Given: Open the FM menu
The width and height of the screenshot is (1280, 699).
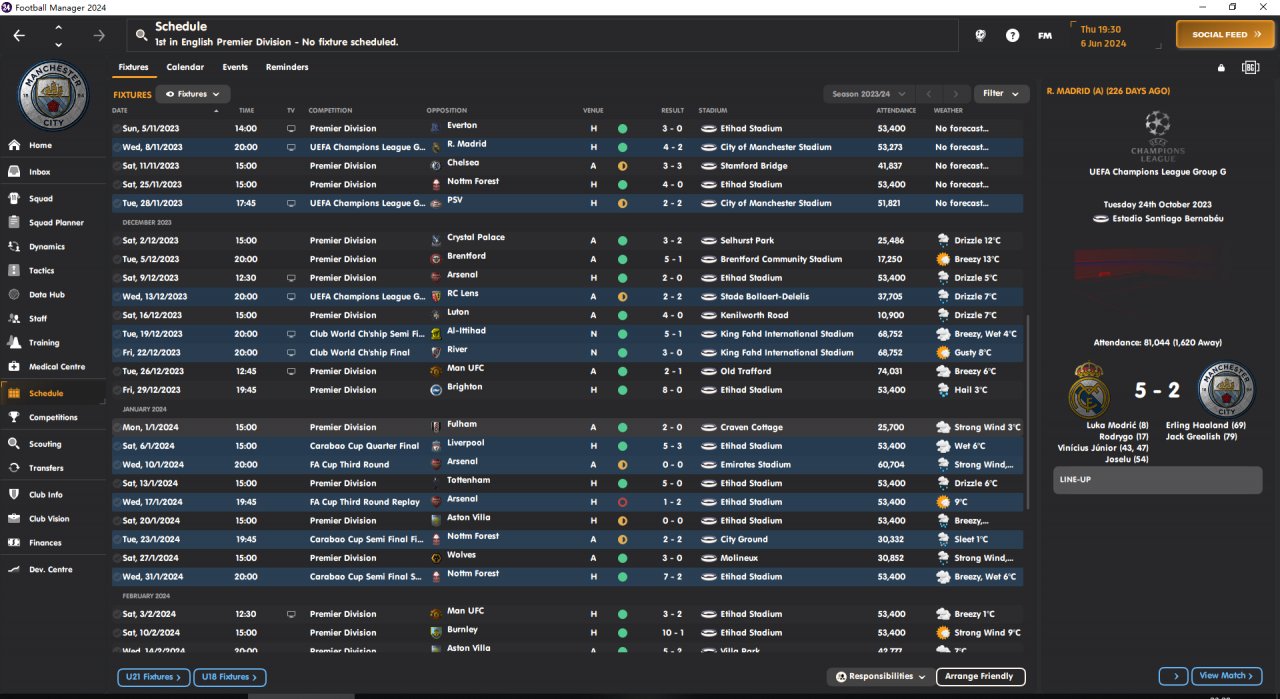Looking at the screenshot, I should pos(1045,35).
